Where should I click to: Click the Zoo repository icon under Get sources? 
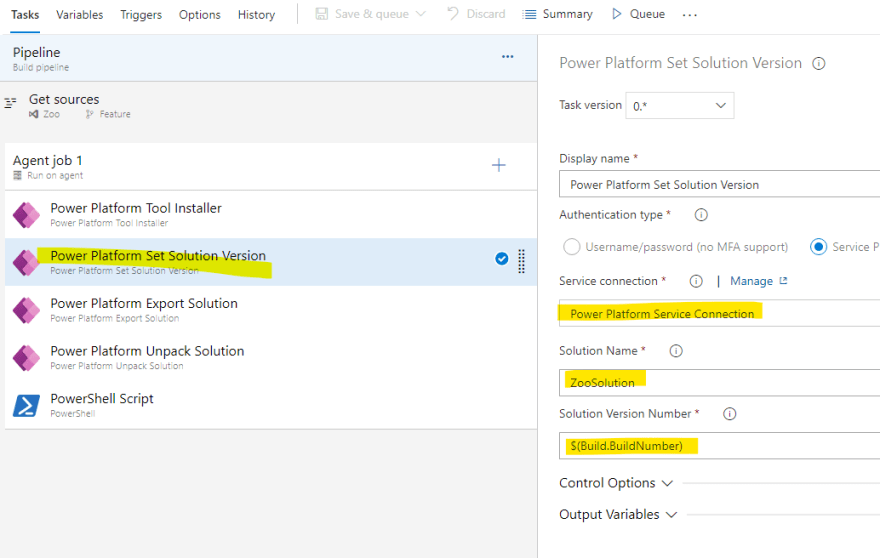tap(34, 114)
